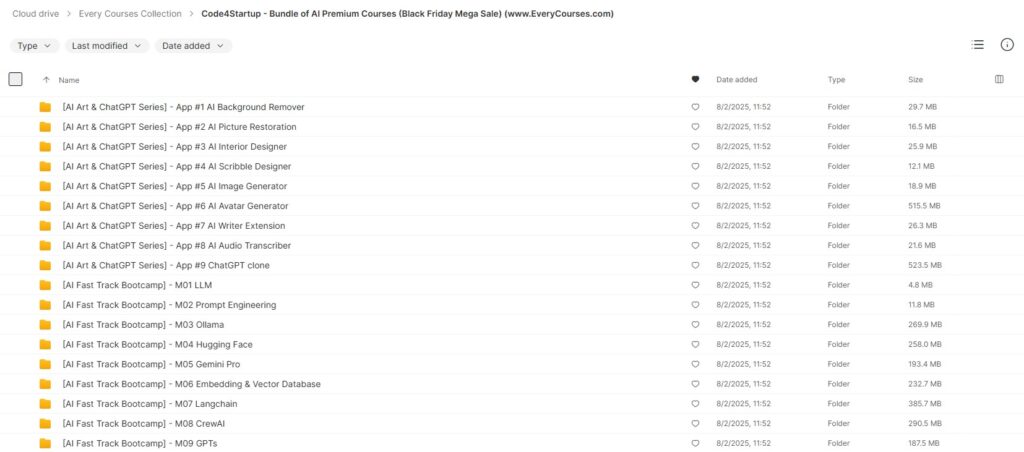Viewport: 1024px width, 452px height.
Task: Switch to list view layout icon
Action: pyautogui.click(x=977, y=45)
